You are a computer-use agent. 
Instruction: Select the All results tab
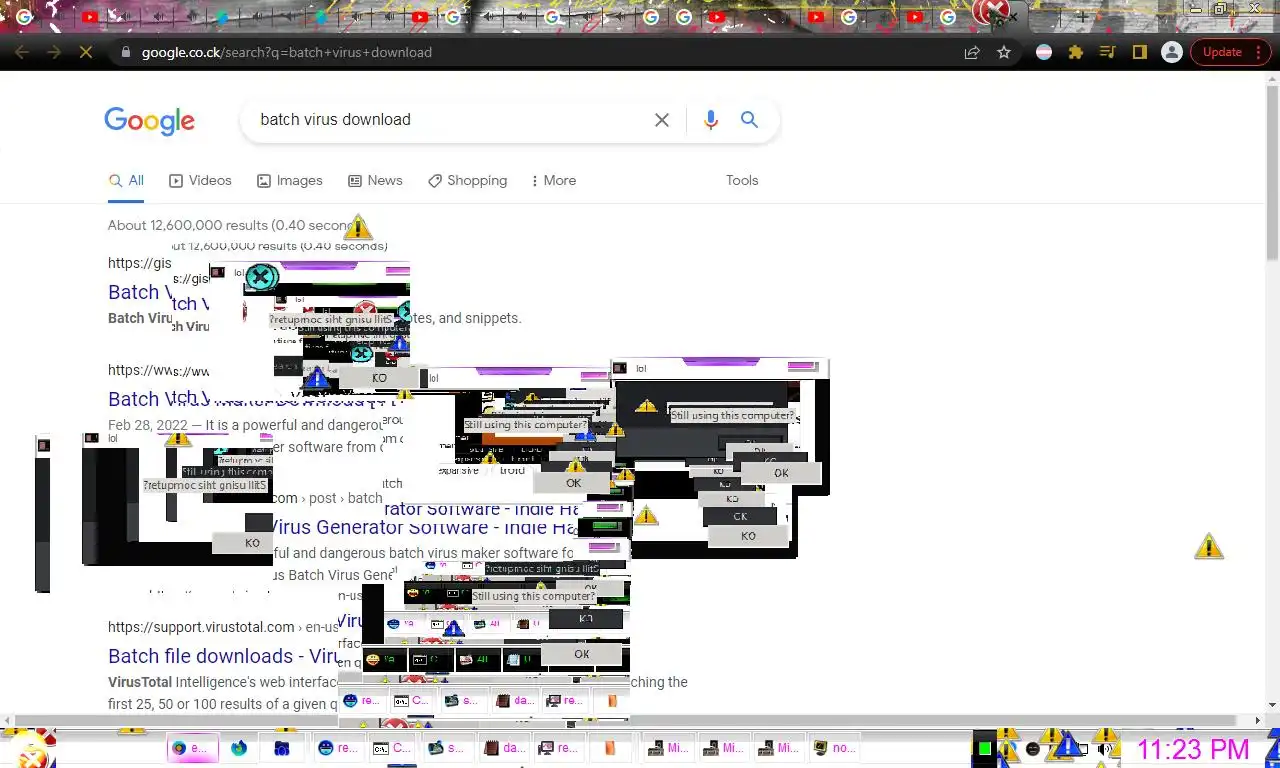tap(127, 180)
